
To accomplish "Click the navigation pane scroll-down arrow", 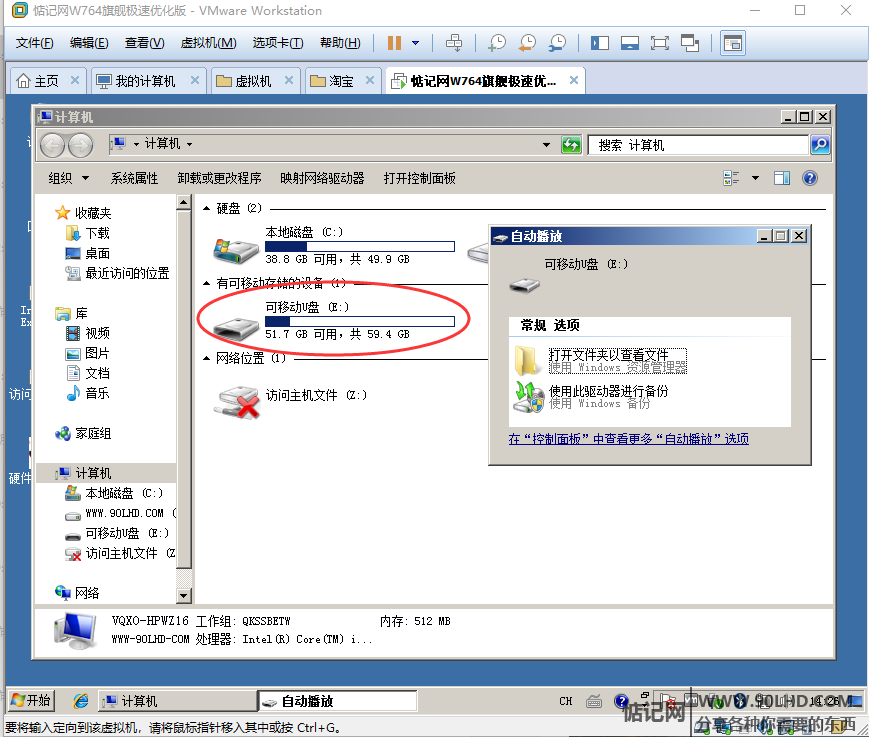I will click(183, 596).
